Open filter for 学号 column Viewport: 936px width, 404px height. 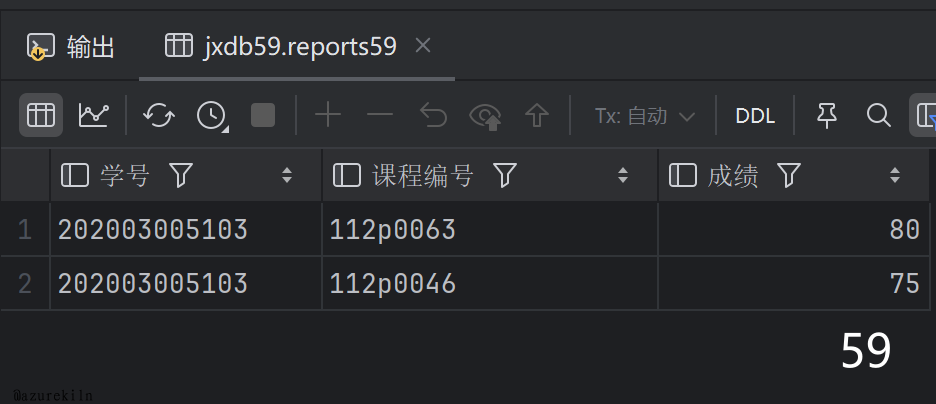pyautogui.click(x=181, y=176)
